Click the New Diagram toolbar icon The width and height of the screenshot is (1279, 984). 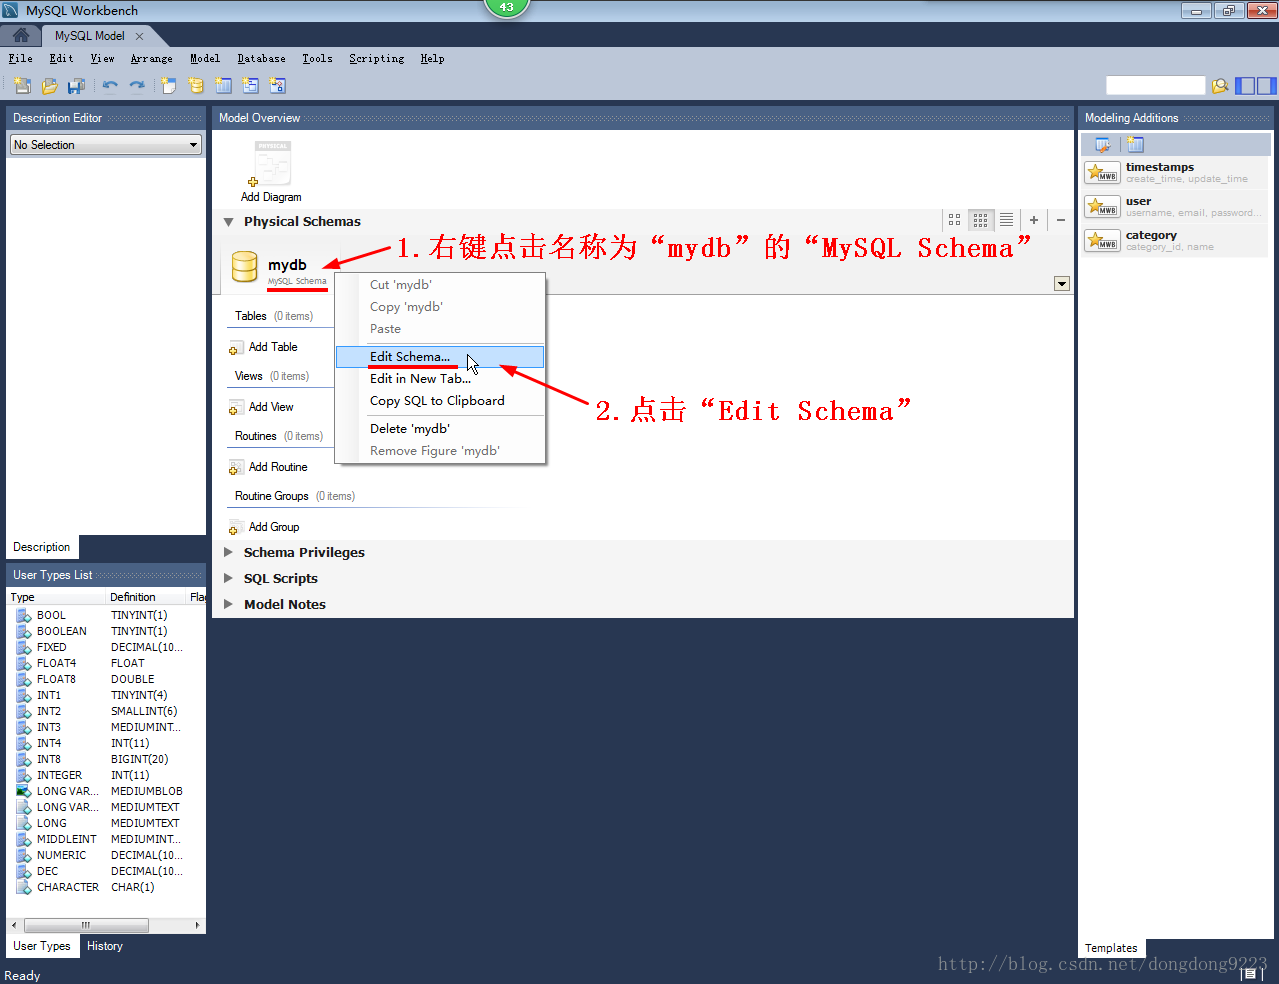coord(169,86)
